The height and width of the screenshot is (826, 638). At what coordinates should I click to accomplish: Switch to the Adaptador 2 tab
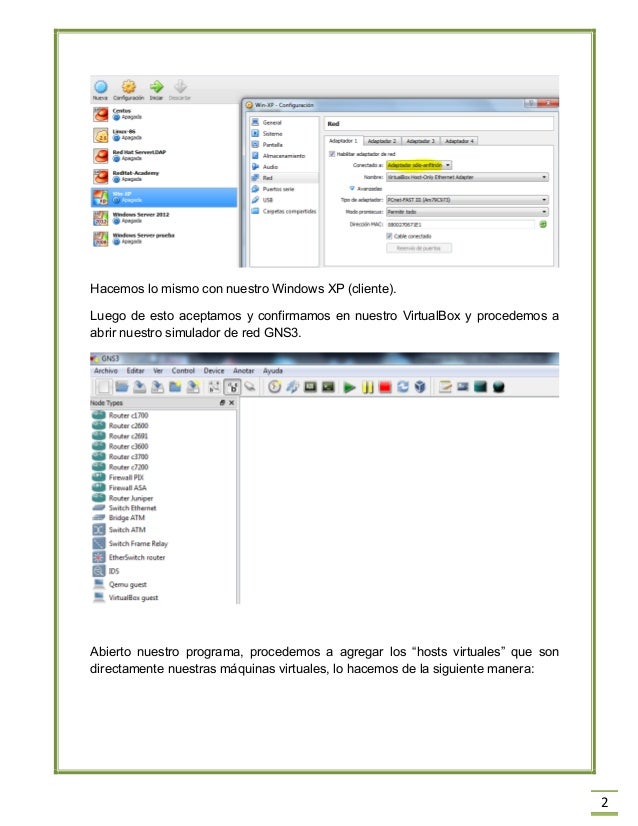pyautogui.click(x=382, y=141)
